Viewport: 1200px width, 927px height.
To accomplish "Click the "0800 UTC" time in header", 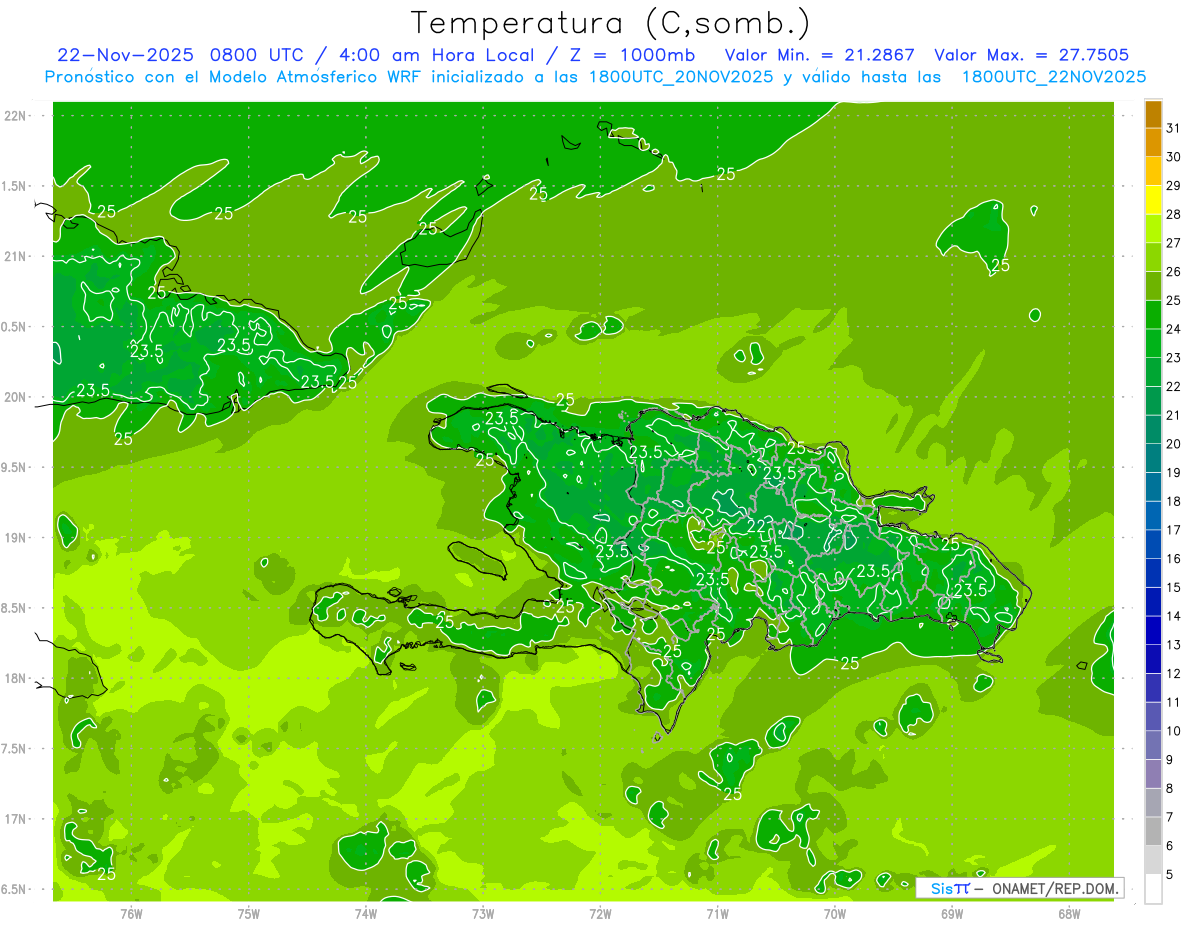I will [257, 55].
